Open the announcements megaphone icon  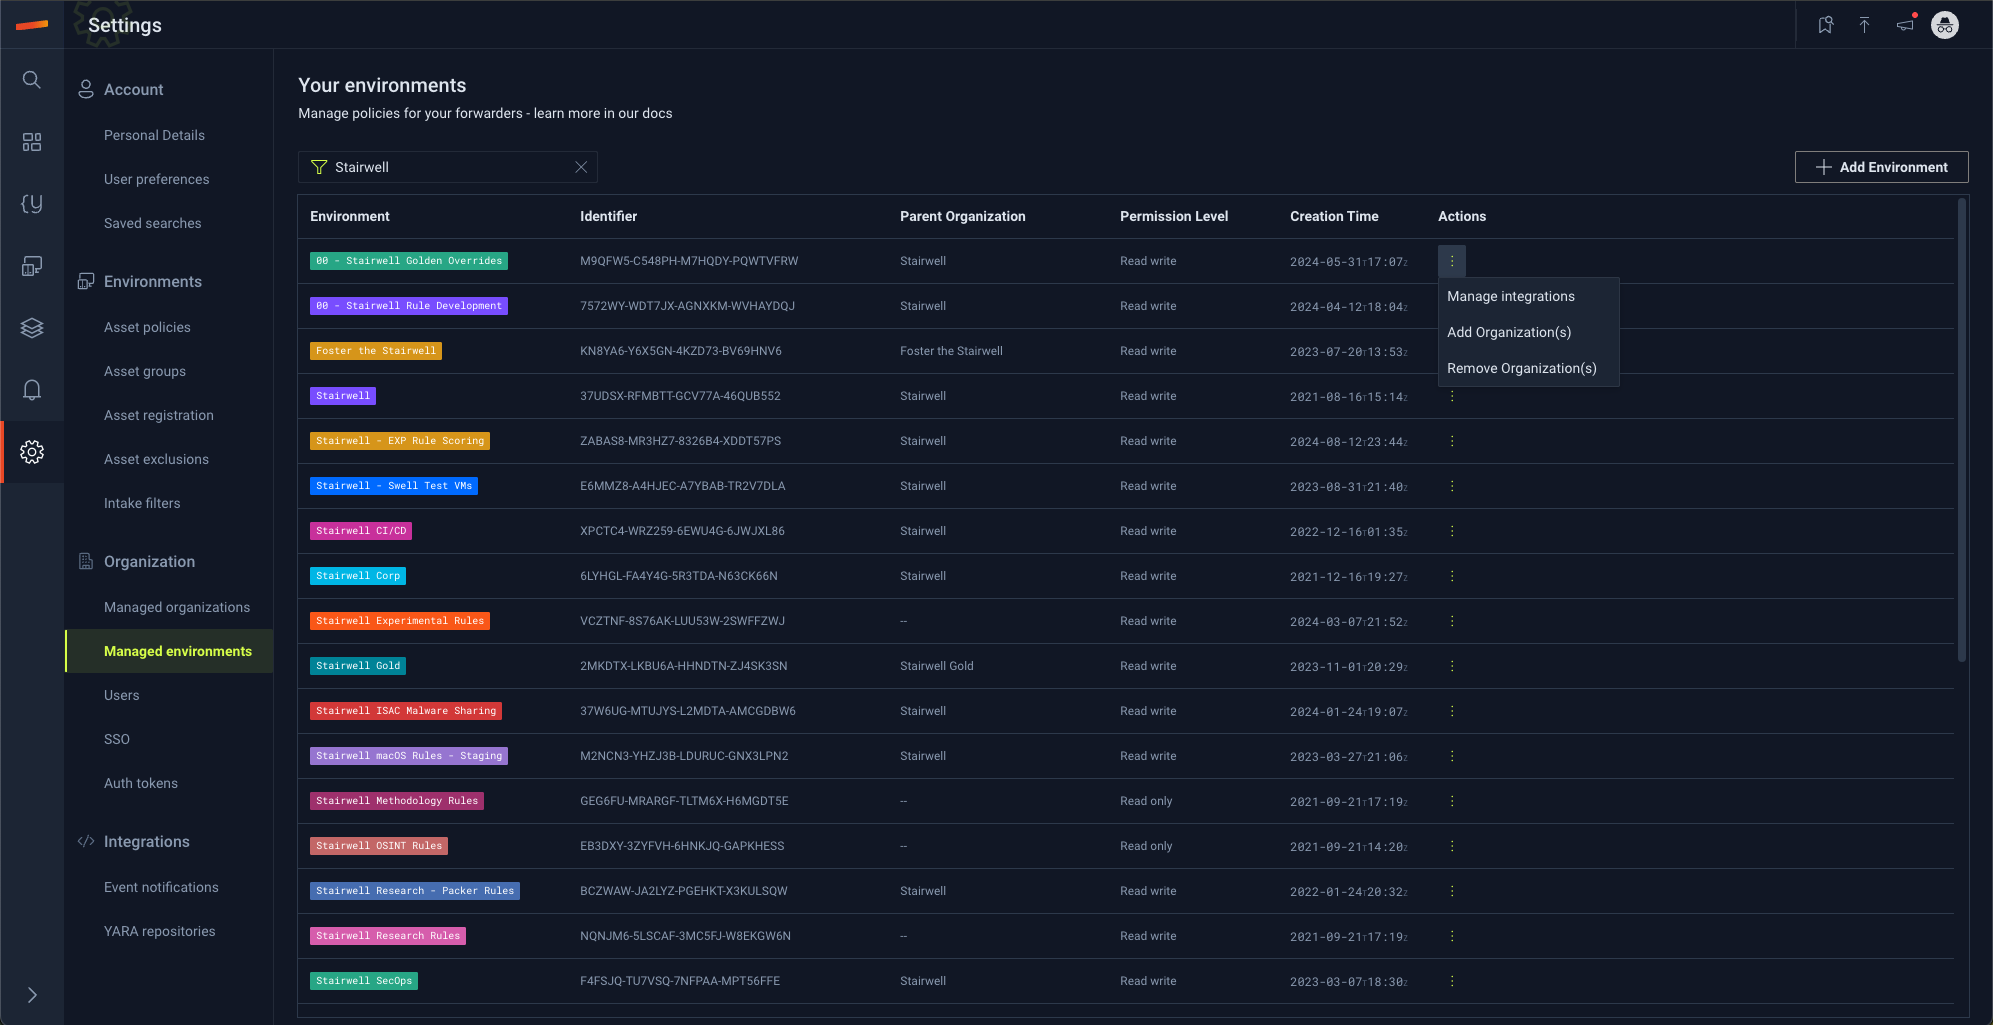pos(1905,25)
